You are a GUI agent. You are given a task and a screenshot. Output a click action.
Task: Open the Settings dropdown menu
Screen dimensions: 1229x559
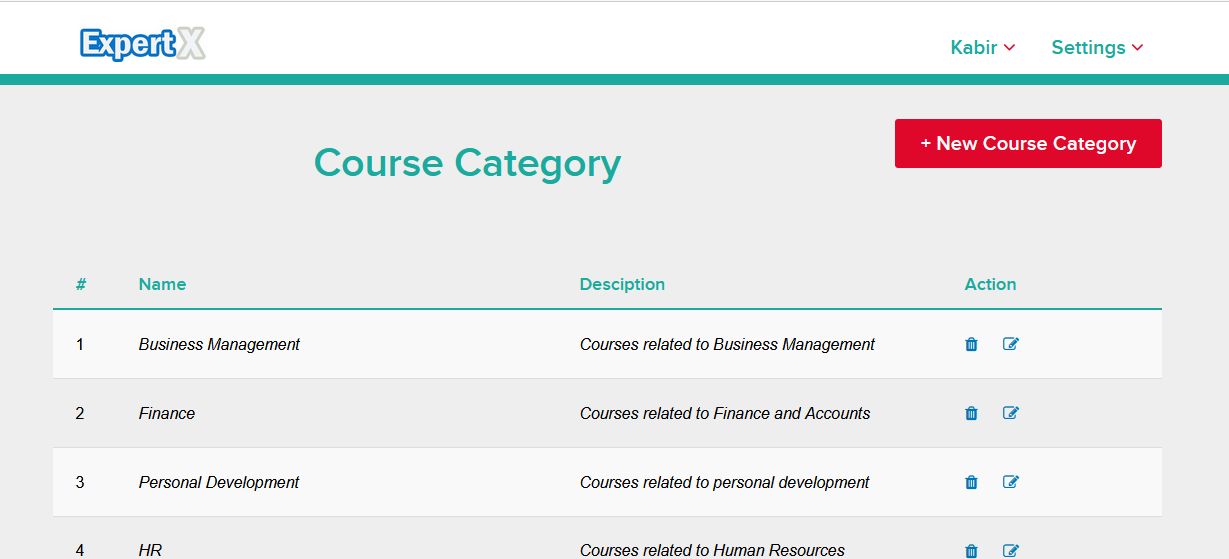pyautogui.click(x=1096, y=47)
